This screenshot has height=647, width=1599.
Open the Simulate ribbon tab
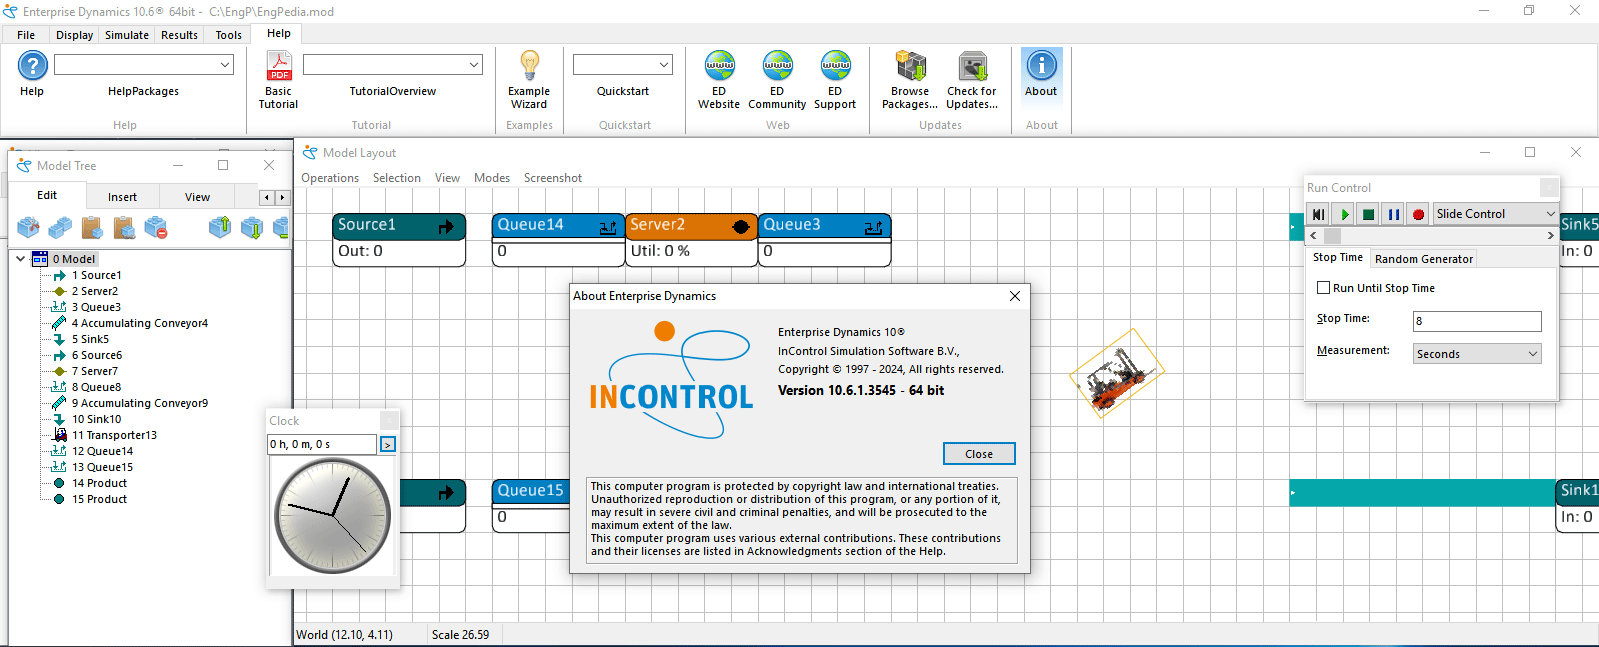tap(127, 35)
